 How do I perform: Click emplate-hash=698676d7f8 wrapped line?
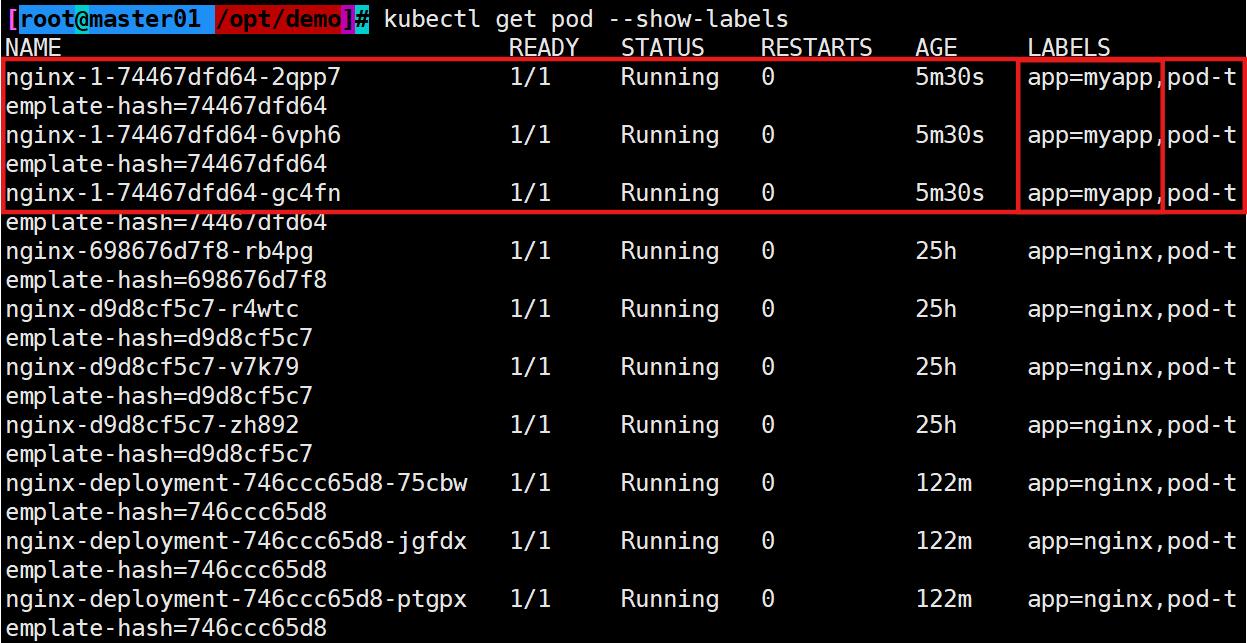(166, 280)
